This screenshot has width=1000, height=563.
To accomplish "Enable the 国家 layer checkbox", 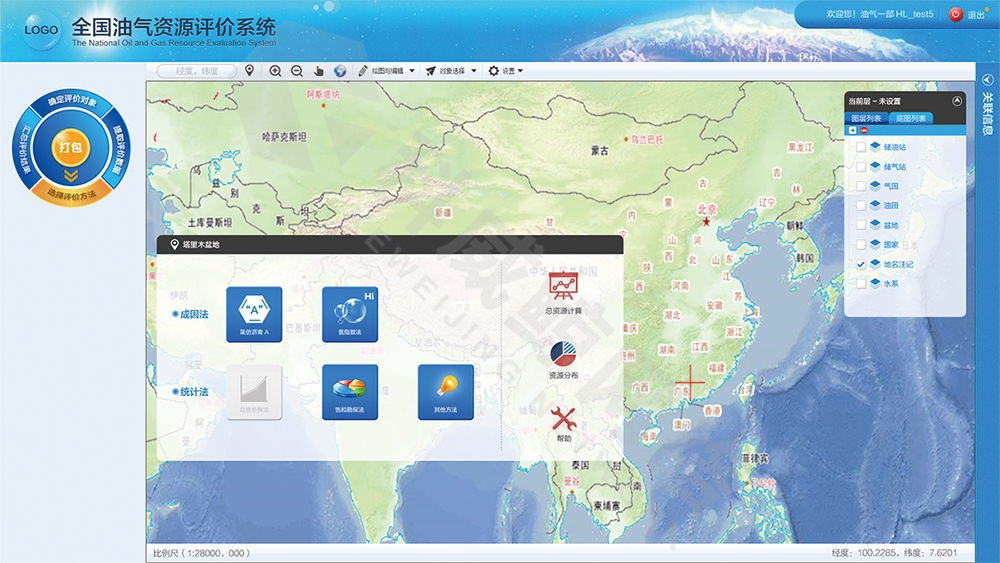I will tap(860, 245).
